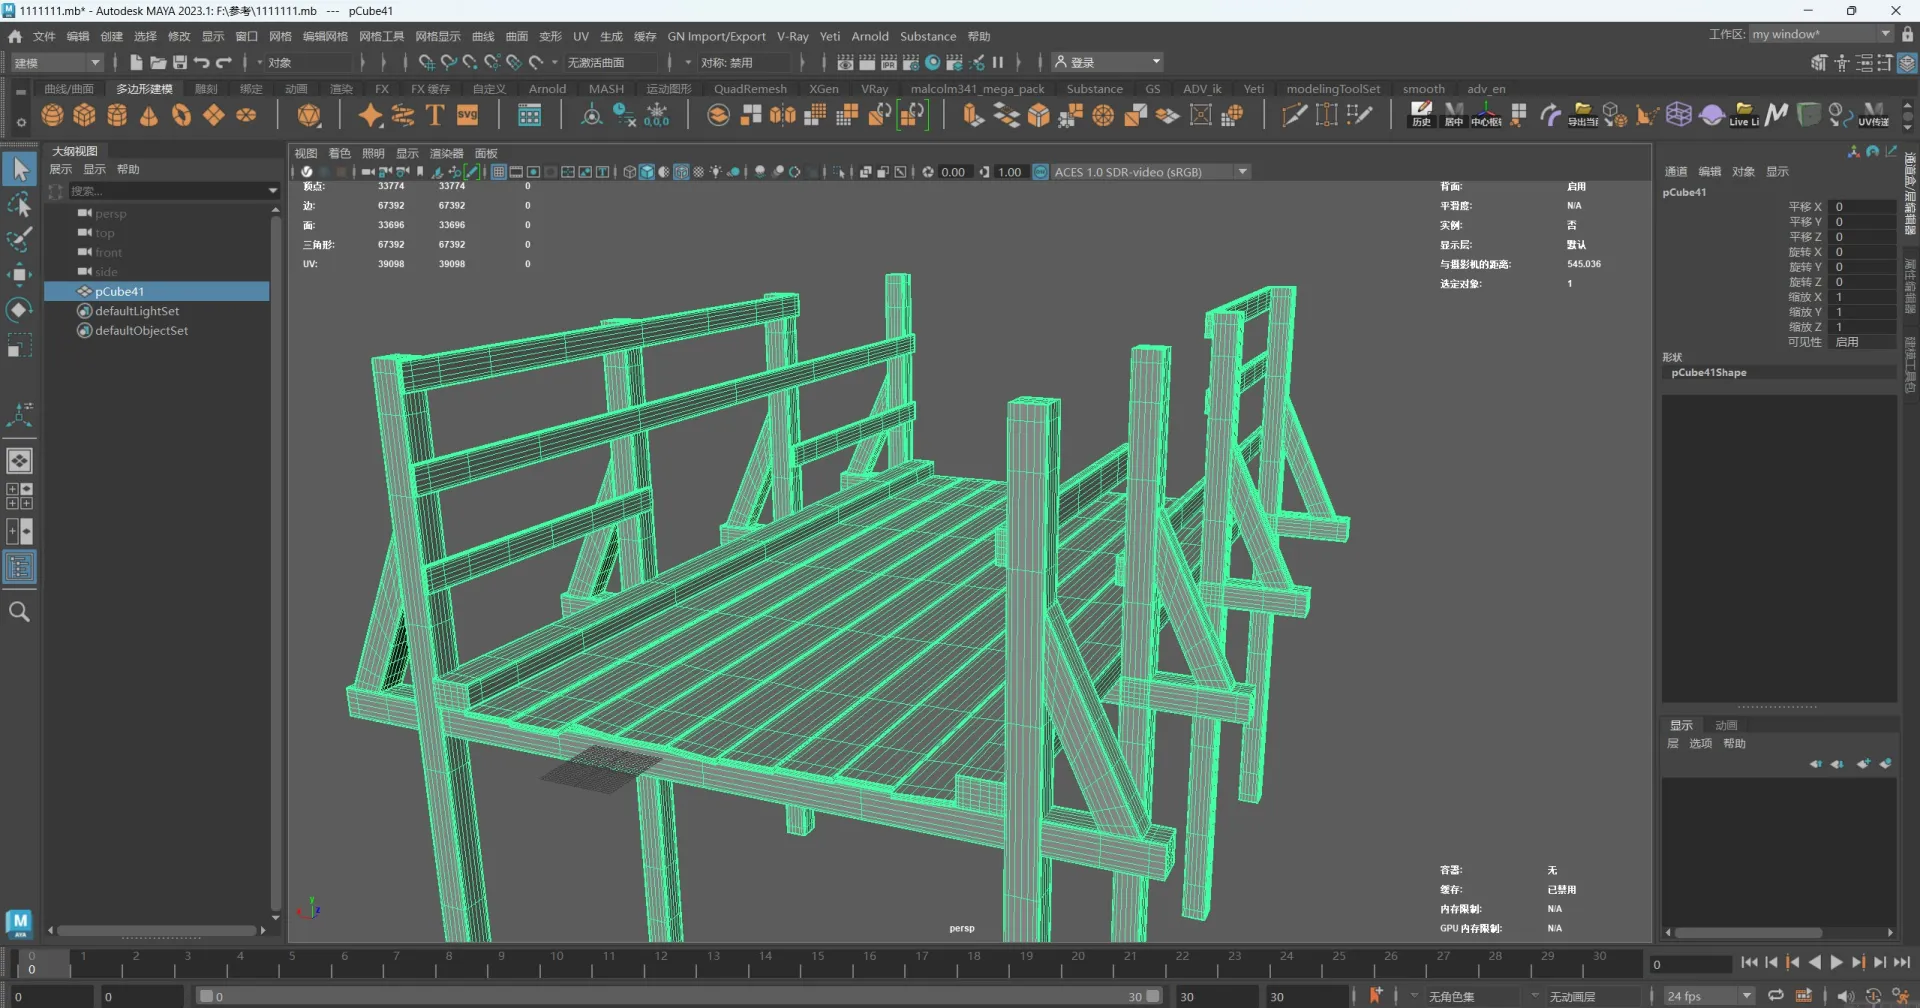This screenshot has width=1920, height=1008.
Task: Open the 网格工具 menu
Action: point(381,36)
